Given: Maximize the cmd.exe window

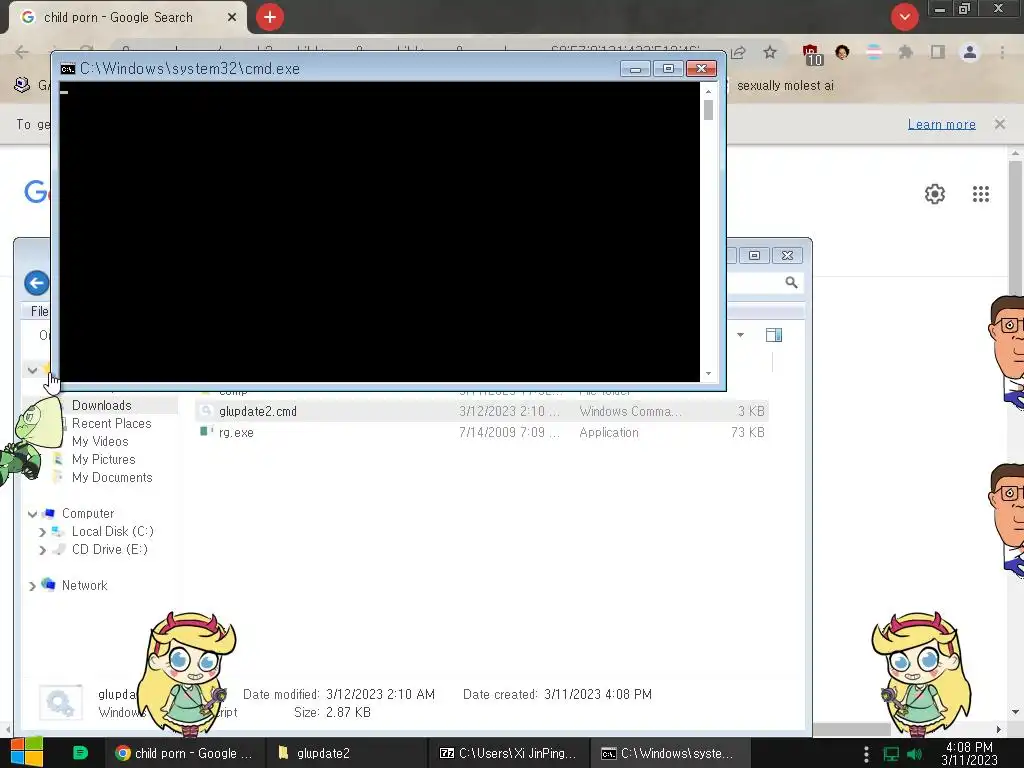Looking at the screenshot, I should [x=668, y=69].
